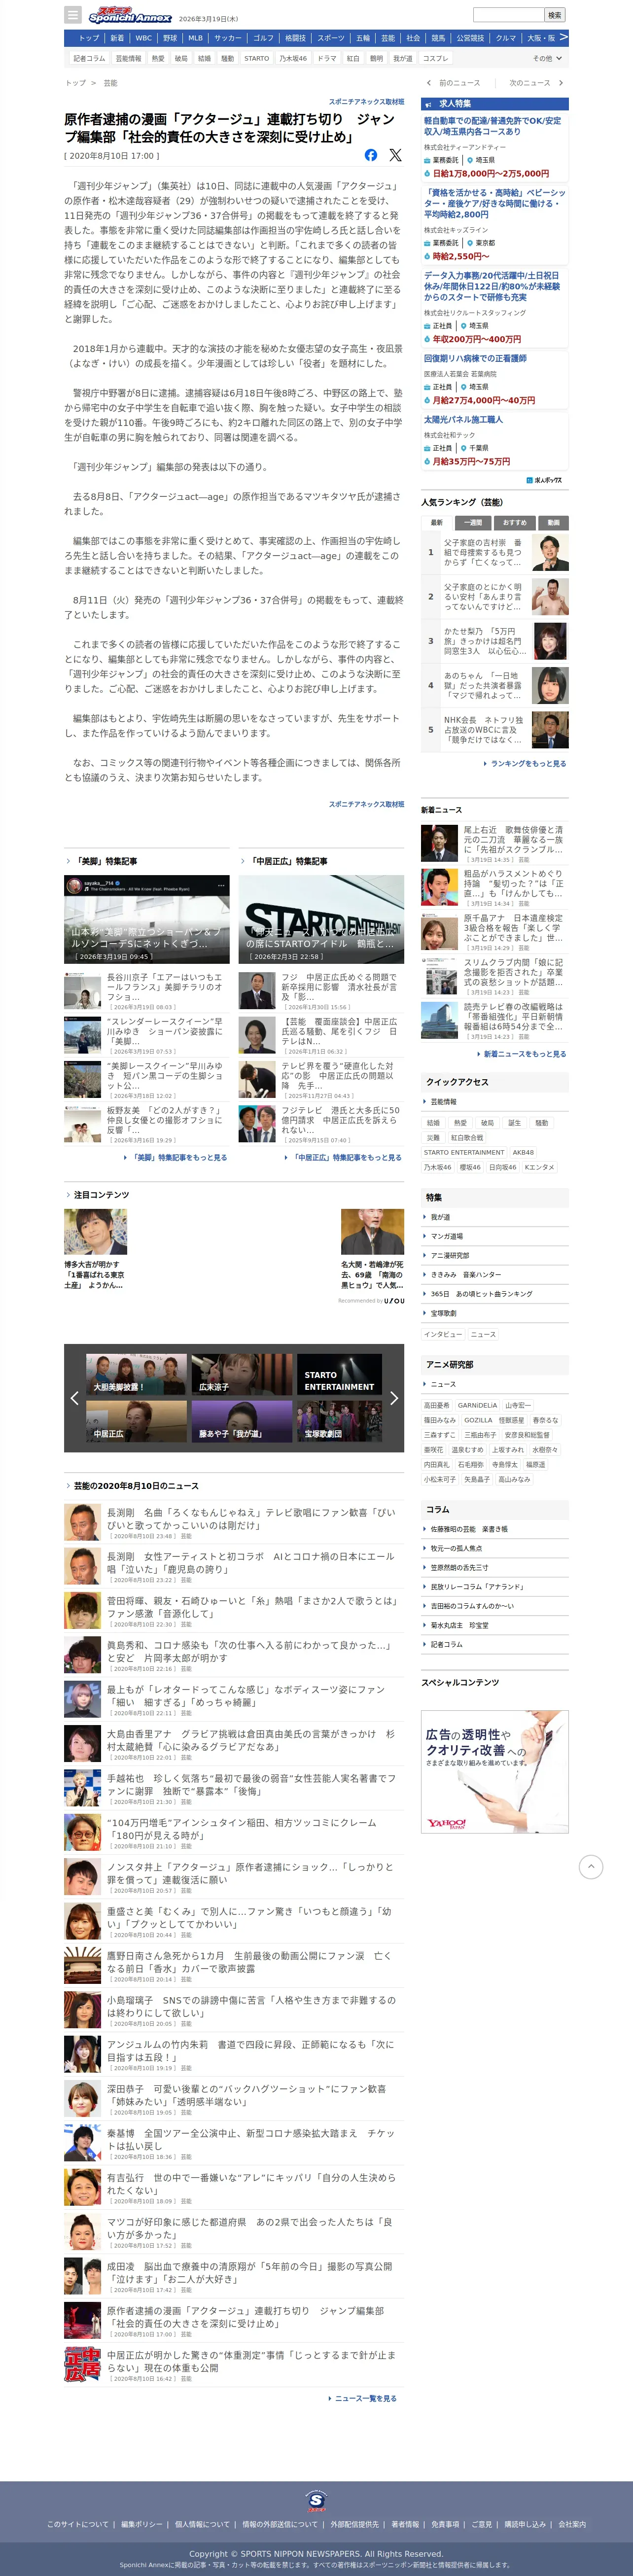Image resolution: width=633 pixels, height=2576 pixels.
Task: Open WBC in the top navigation
Action: [x=144, y=38]
